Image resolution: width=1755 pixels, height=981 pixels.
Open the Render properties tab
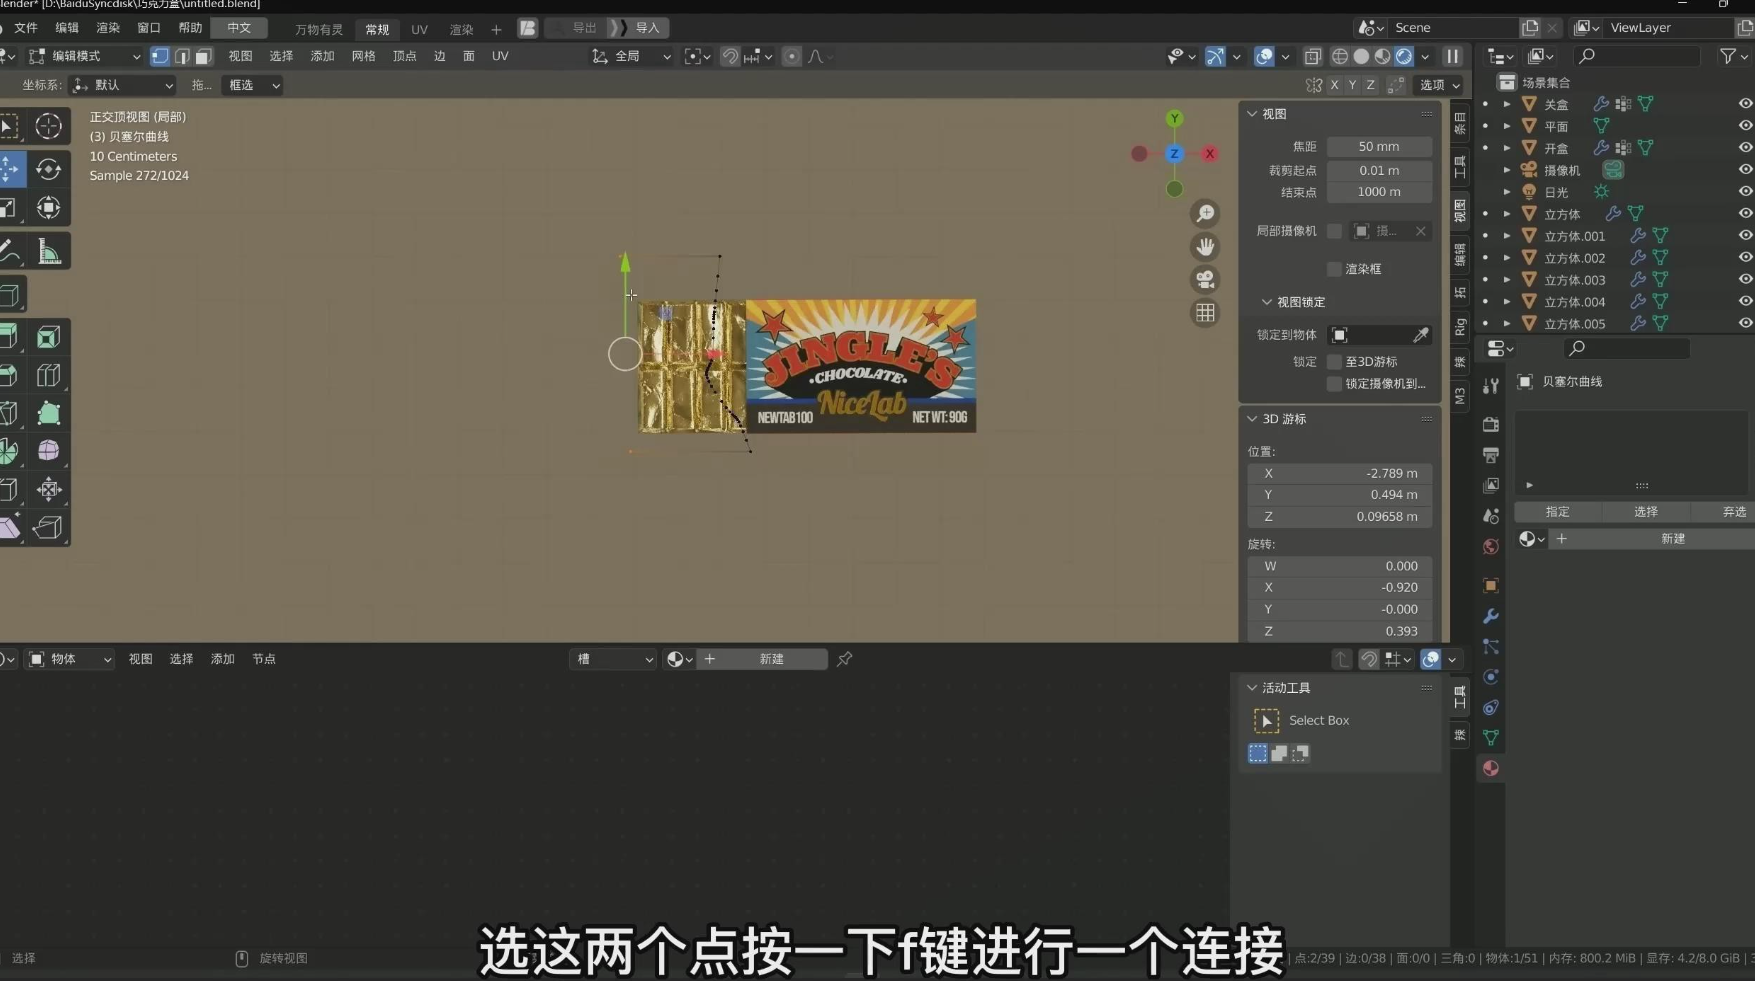1490,424
